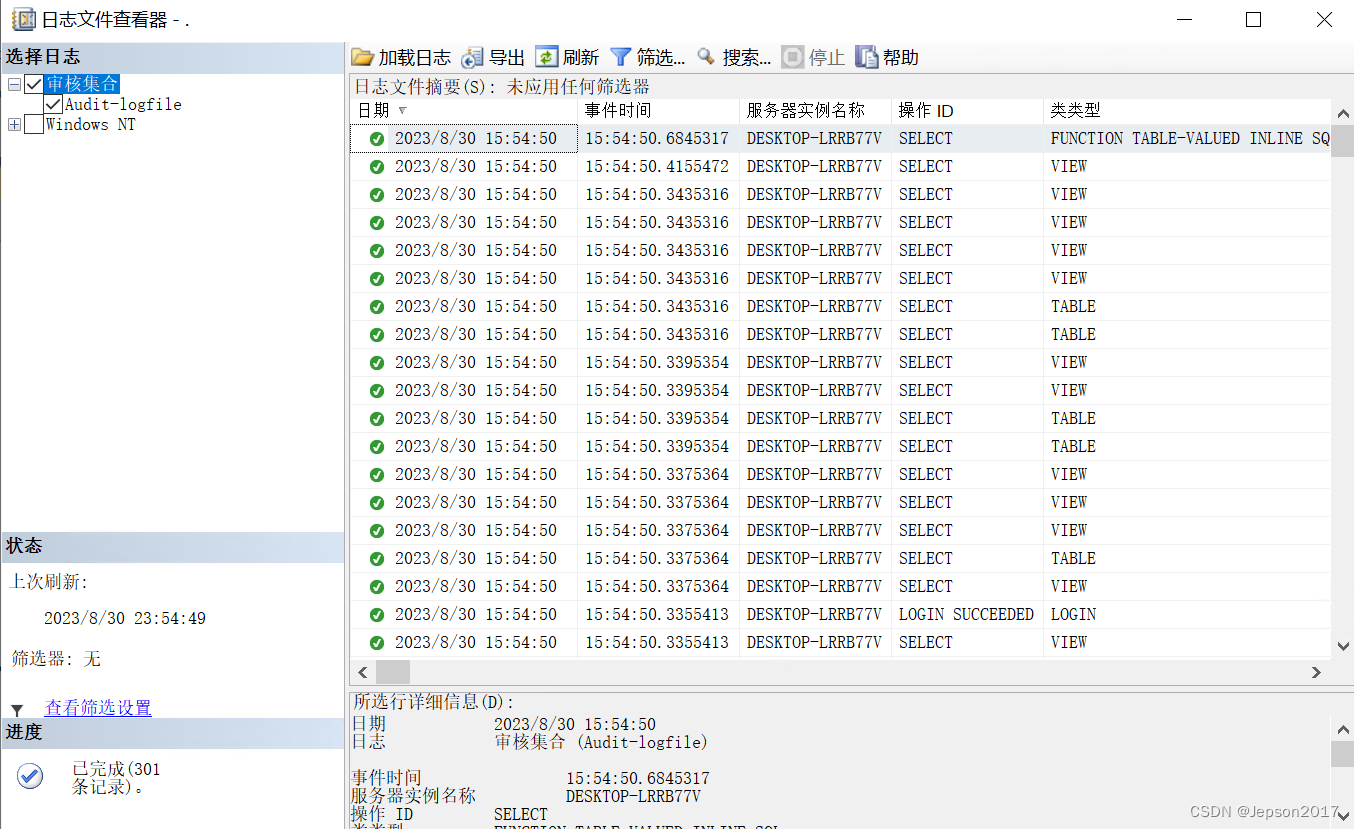Click the 服务器实例名称 column header

[816, 111]
